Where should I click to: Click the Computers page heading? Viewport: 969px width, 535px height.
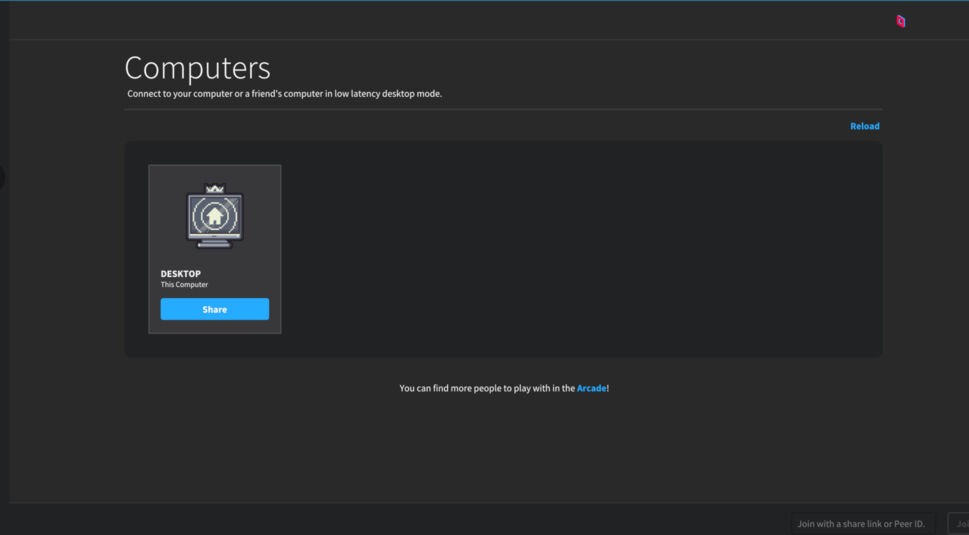point(197,68)
